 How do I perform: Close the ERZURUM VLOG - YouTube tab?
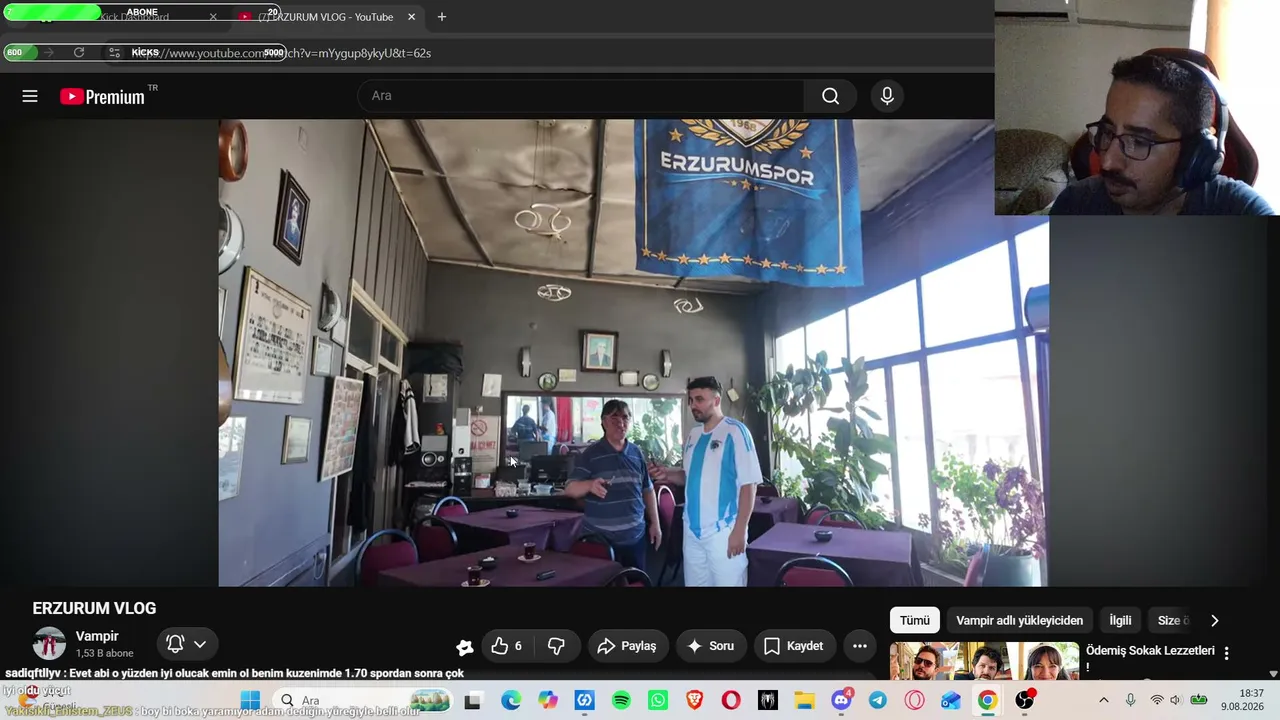411,17
